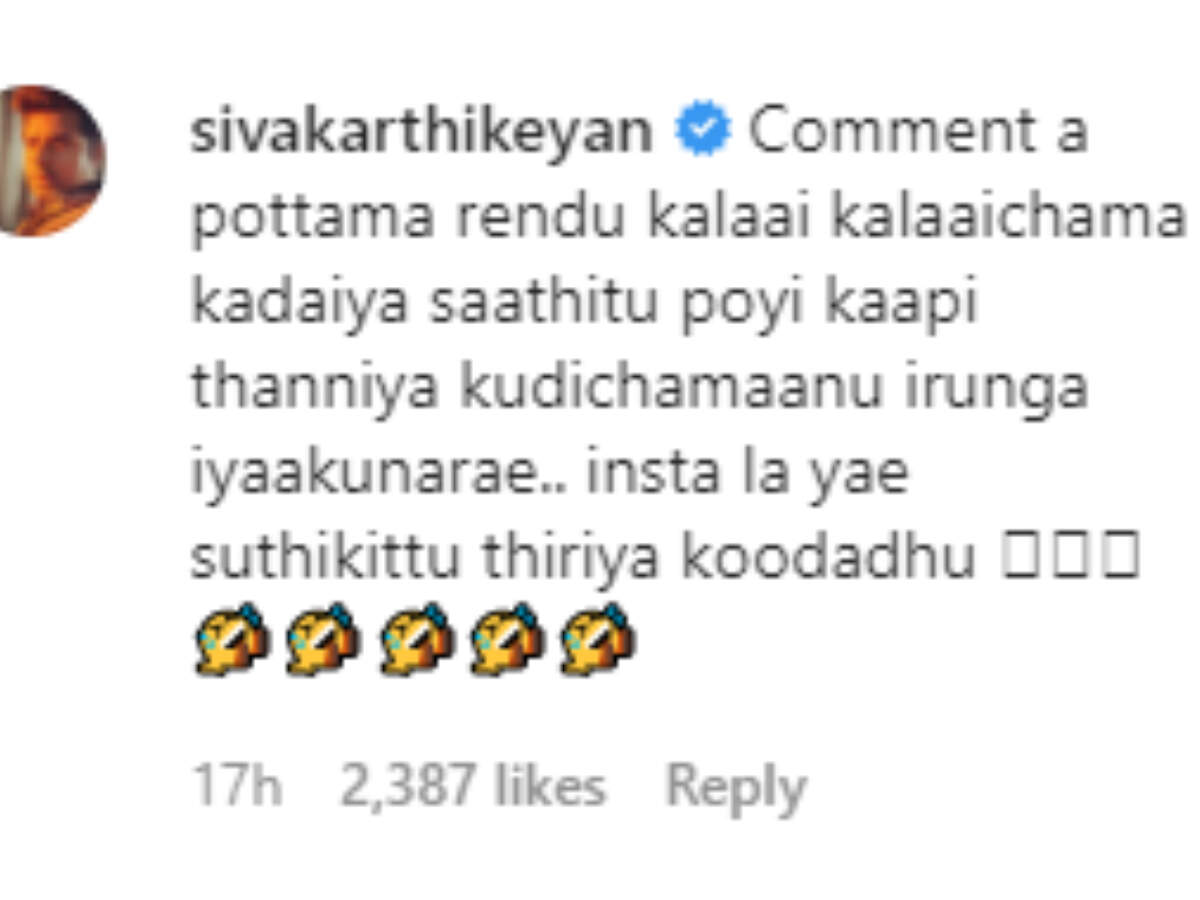1200x900 pixels.
Task: Open the 2,387 likes list
Action: click(473, 787)
